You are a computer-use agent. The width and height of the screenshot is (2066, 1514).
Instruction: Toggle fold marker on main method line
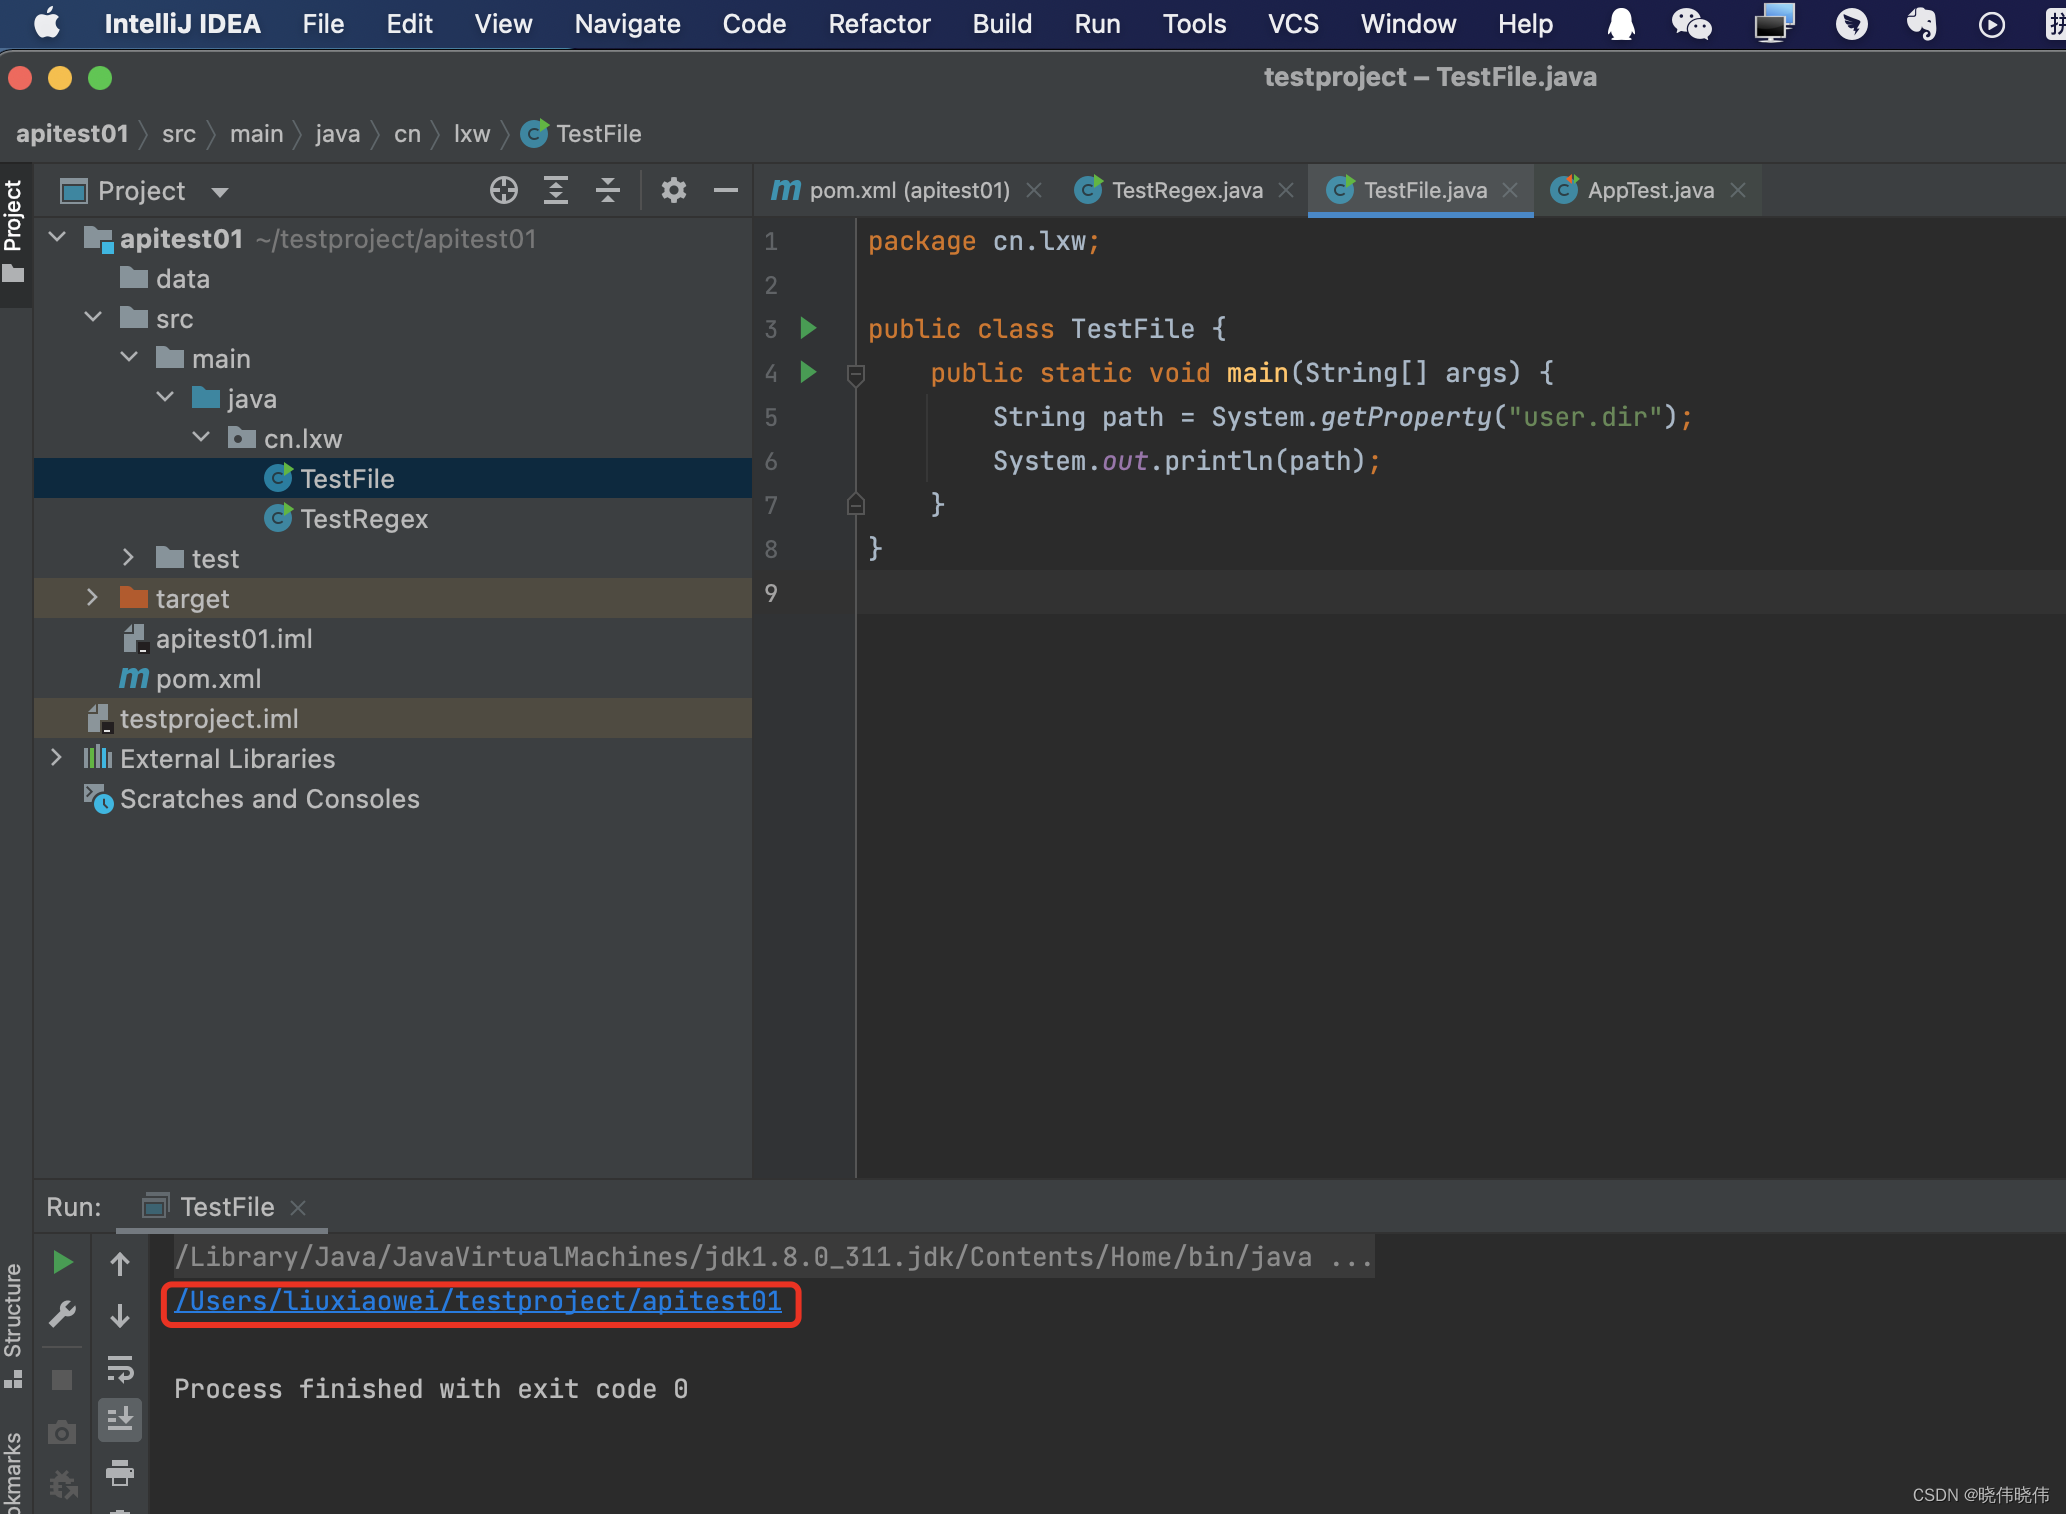coord(855,375)
